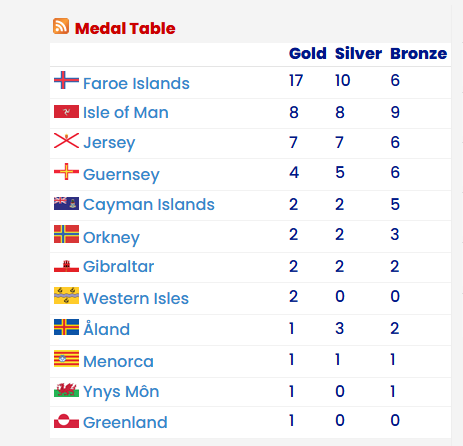Click the Greenland flag icon
Screen dimensions: 463x446
pos(66,421)
